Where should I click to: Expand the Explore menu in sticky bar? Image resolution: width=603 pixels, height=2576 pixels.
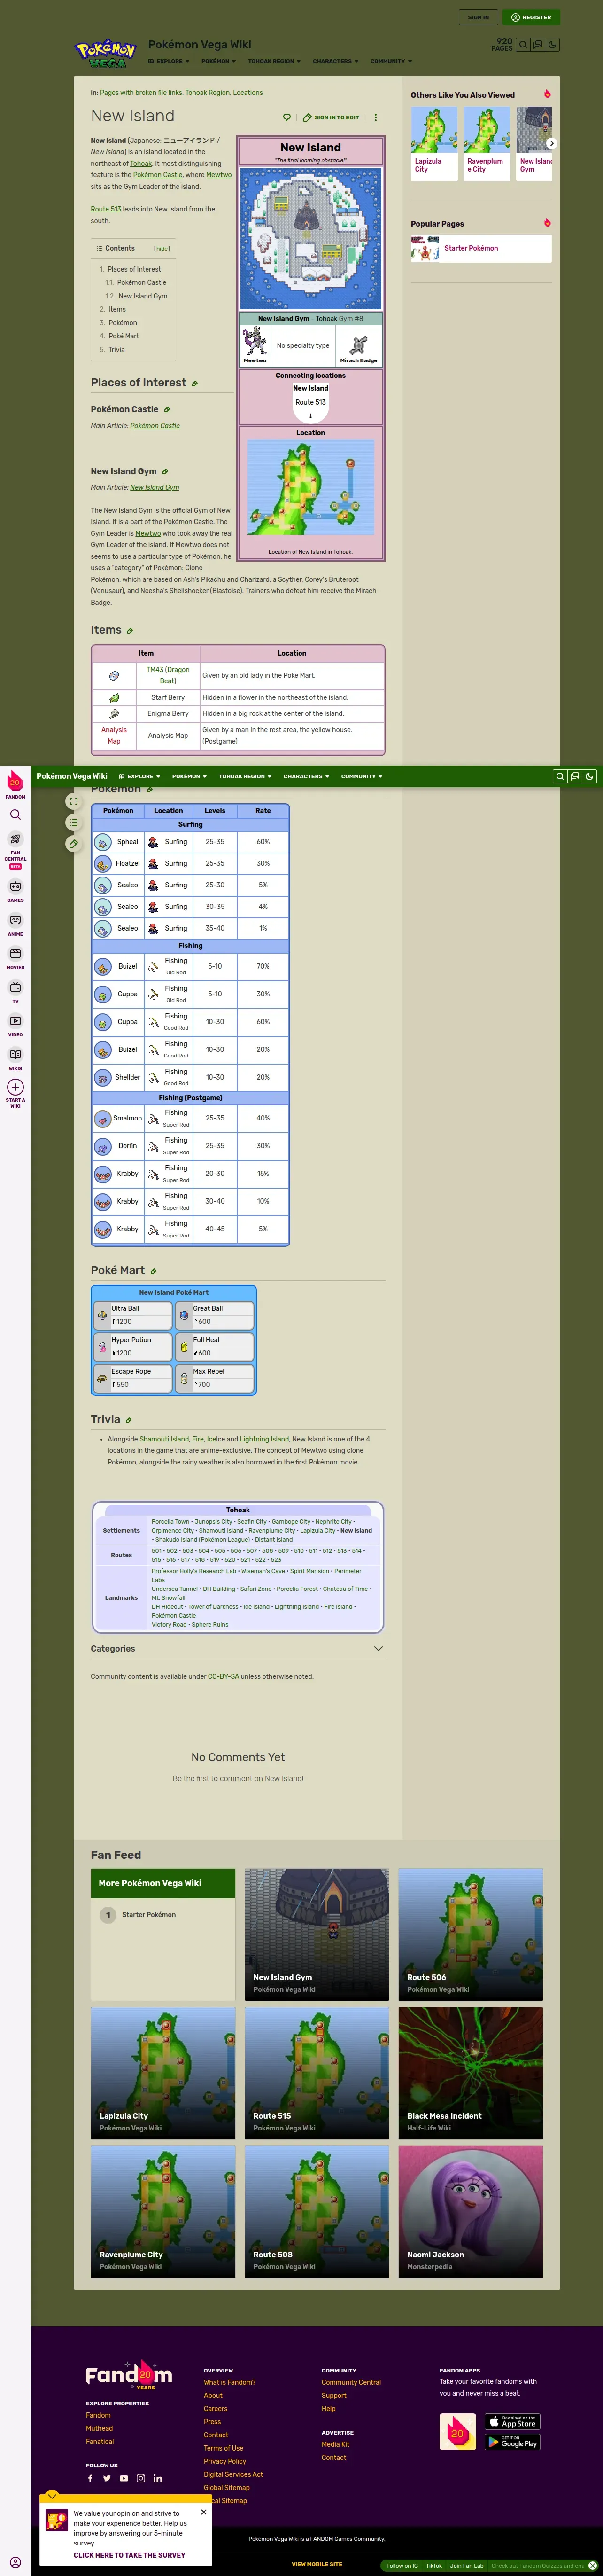tap(139, 776)
